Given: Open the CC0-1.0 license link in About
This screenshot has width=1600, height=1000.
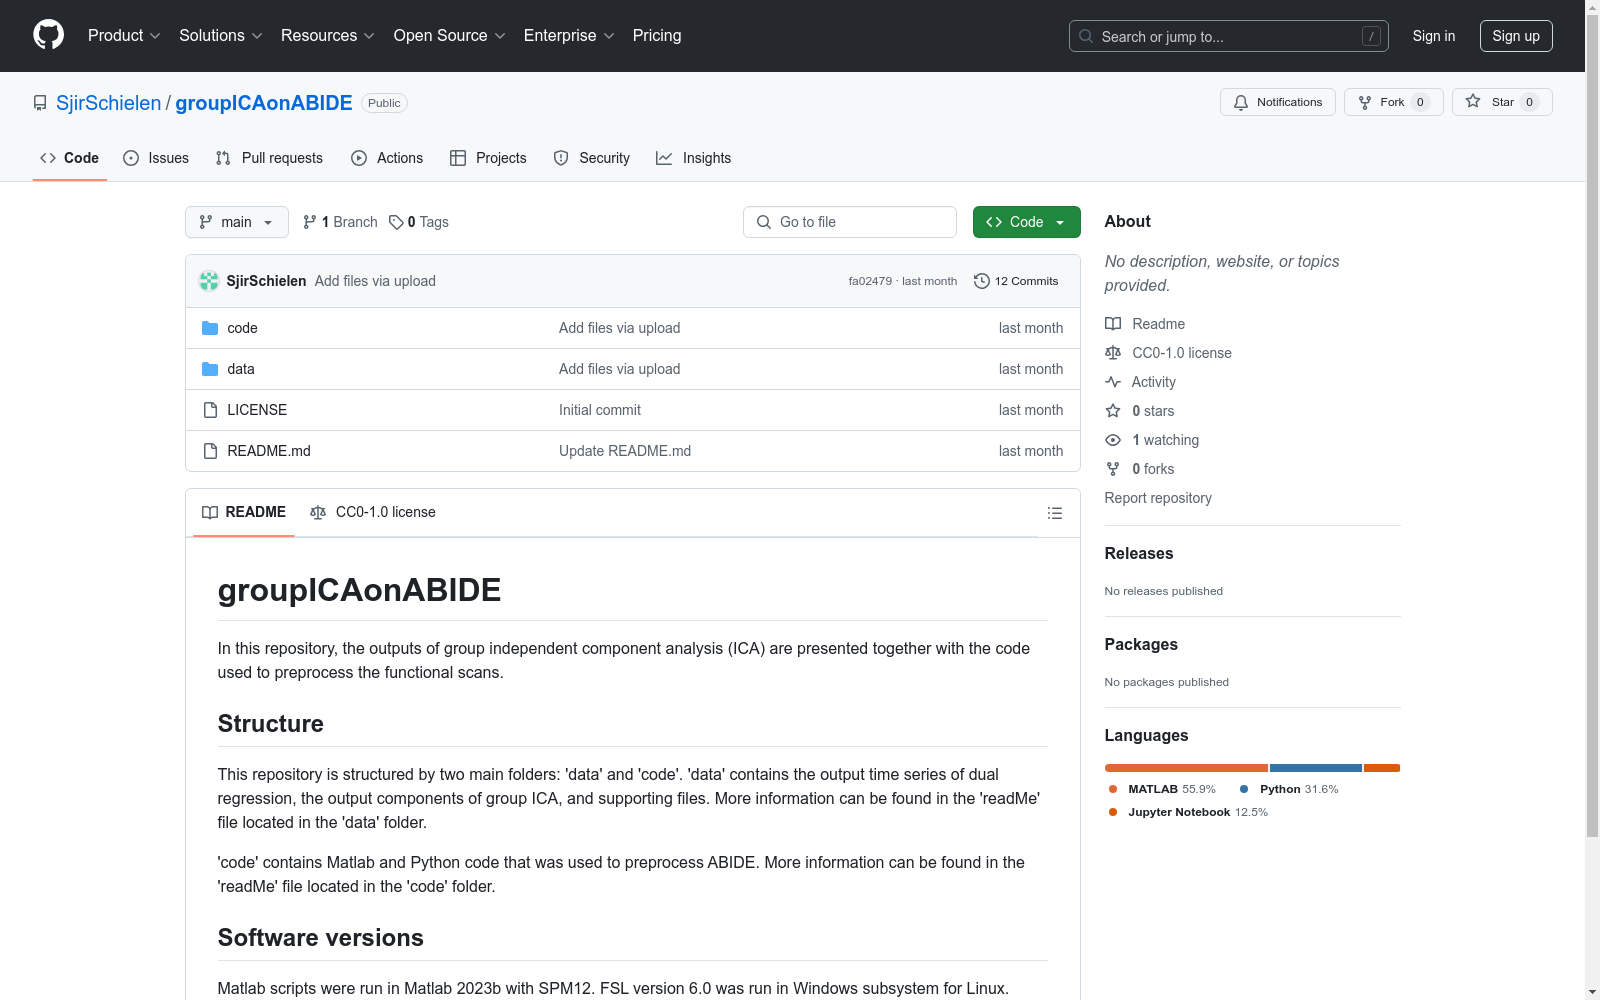Looking at the screenshot, I should (1168, 353).
